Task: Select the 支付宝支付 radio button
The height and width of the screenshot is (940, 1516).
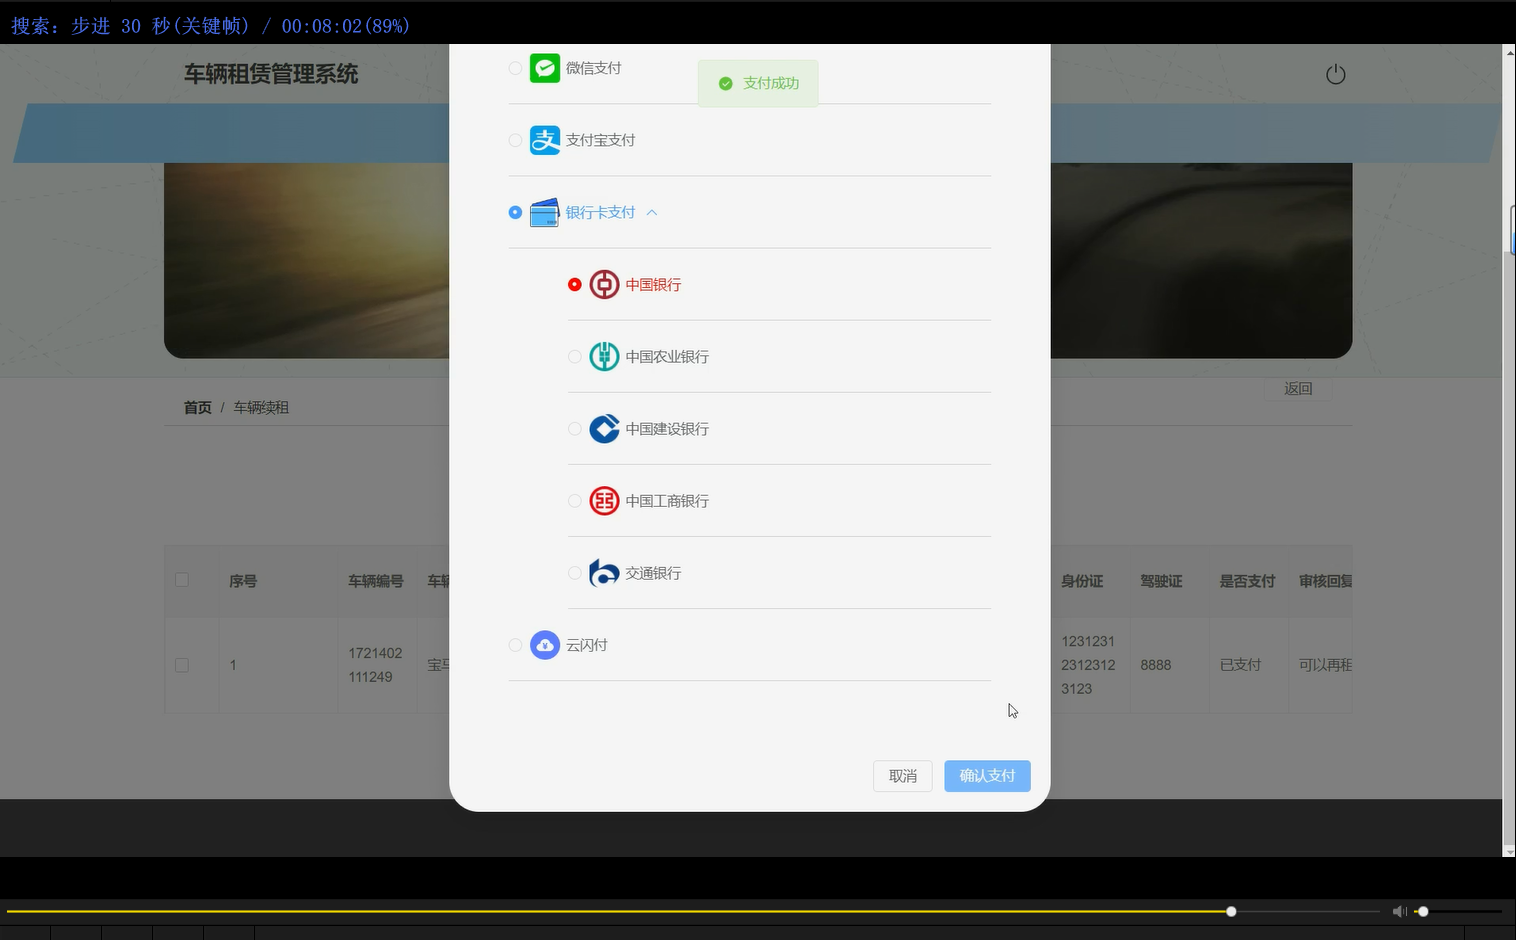Action: (x=515, y=140)
